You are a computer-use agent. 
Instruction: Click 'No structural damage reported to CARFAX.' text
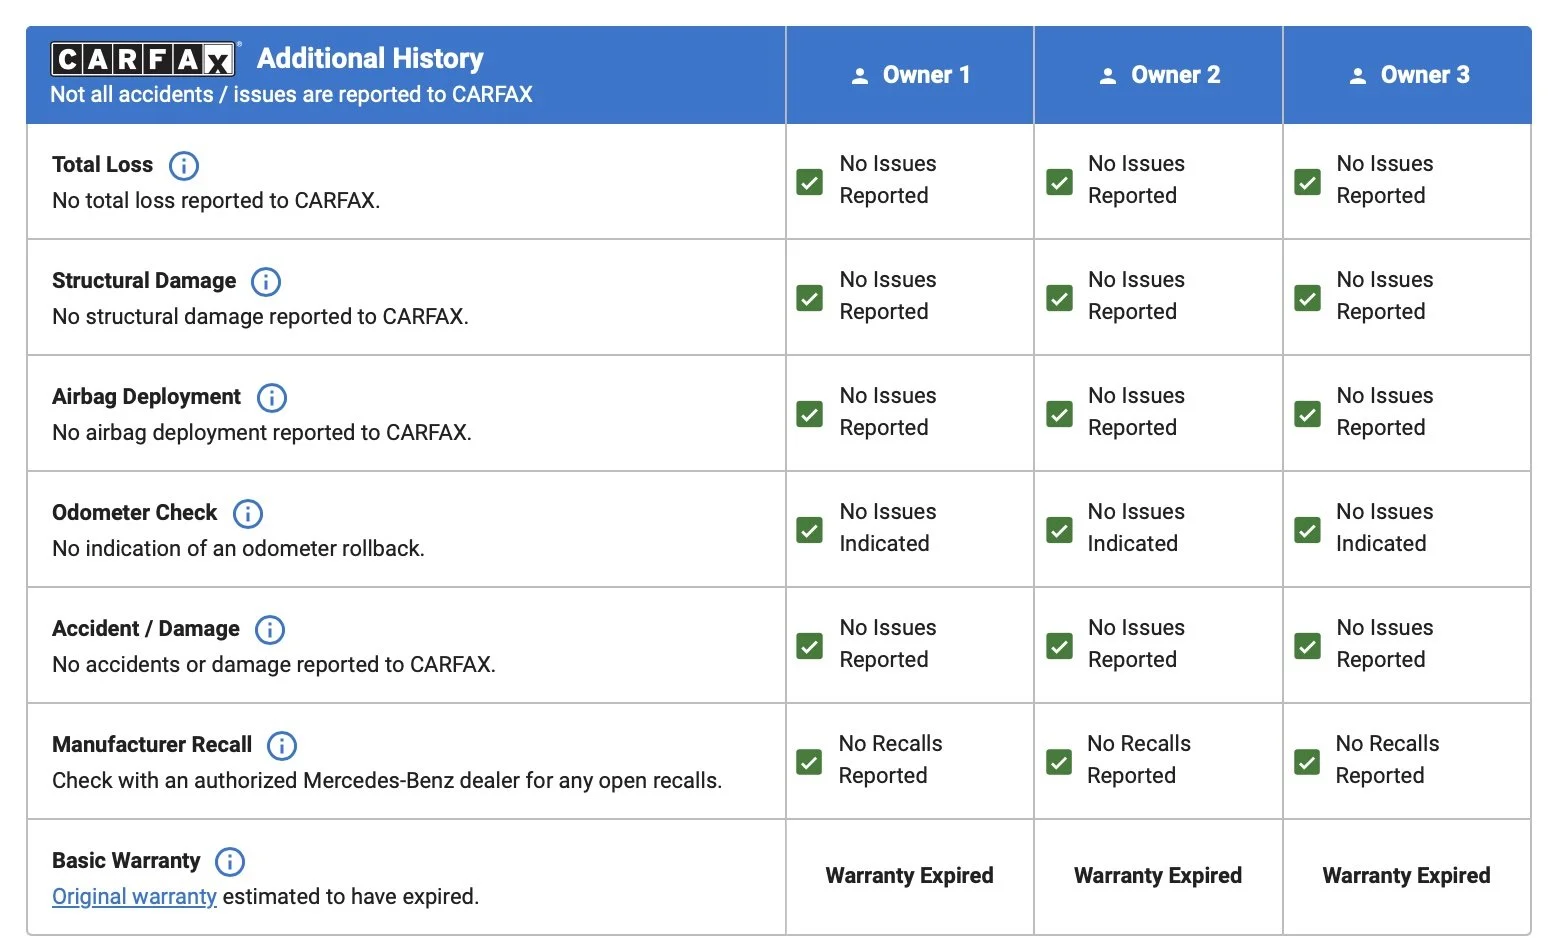[260, 317]
